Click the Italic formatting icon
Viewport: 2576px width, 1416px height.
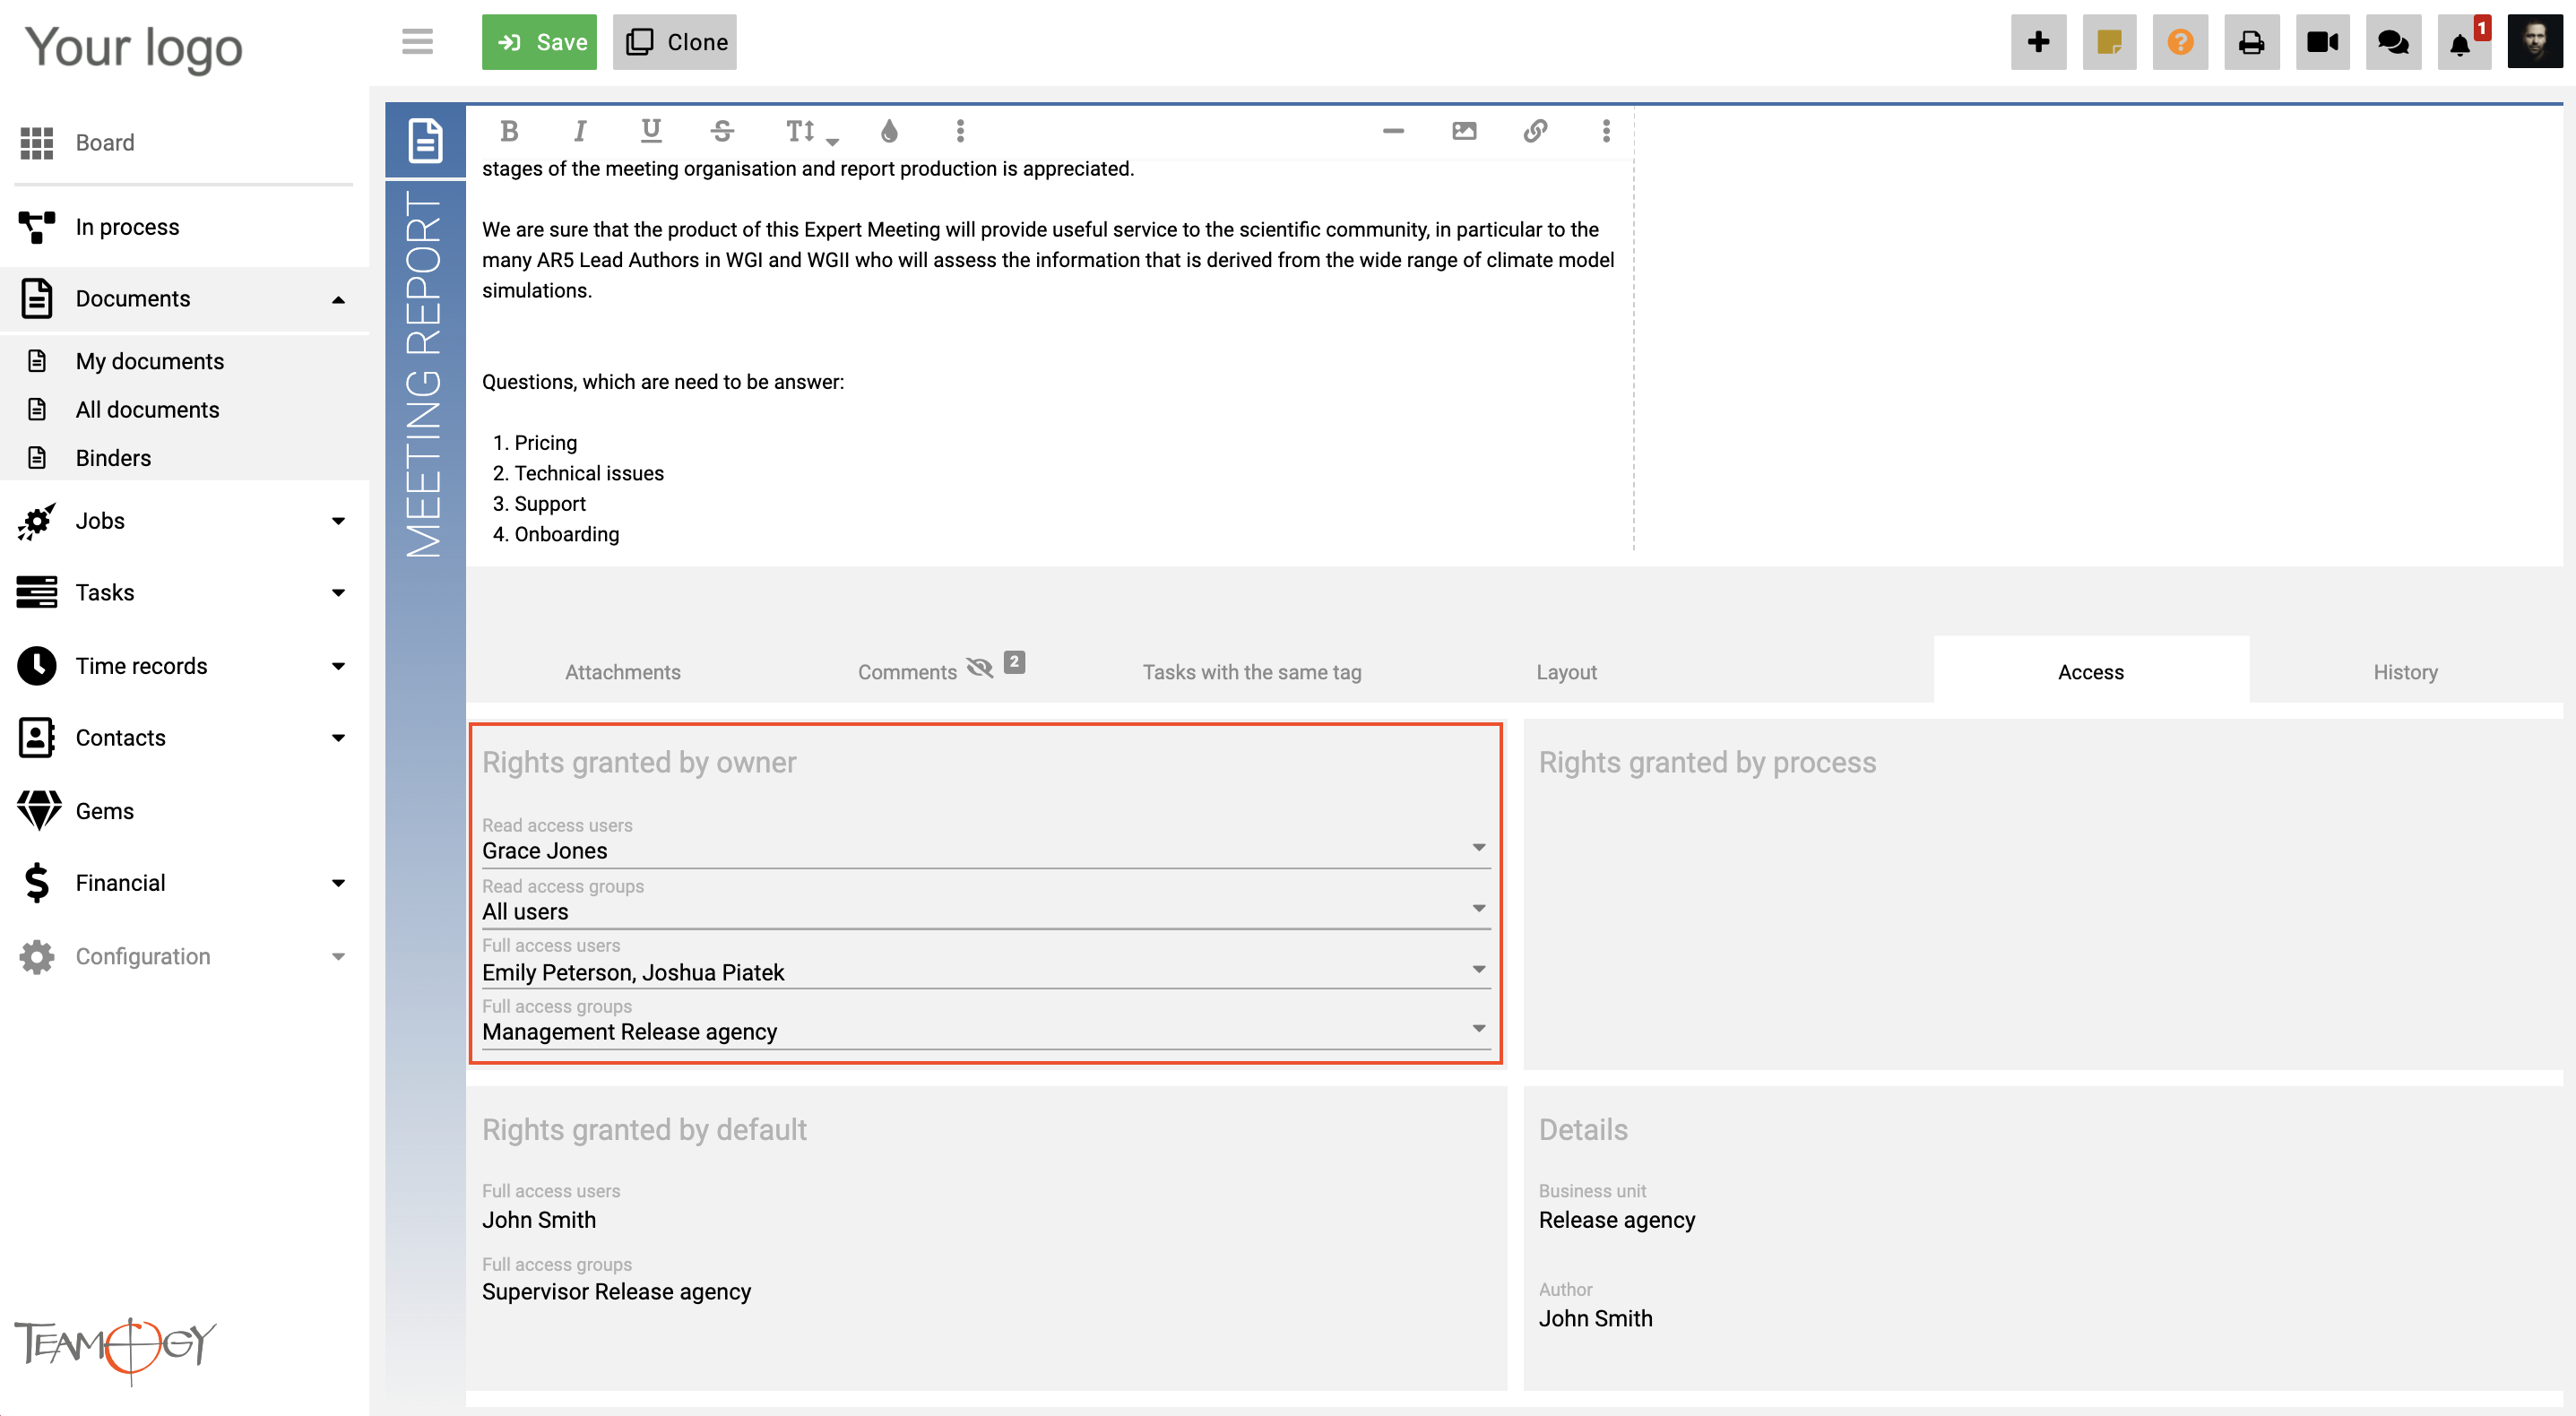pyautogui.click(x=579, y=131)
